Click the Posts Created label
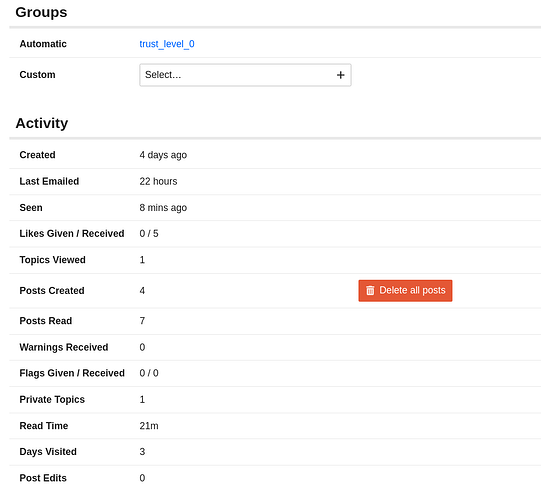541x499 pixels. click(52, 291)
